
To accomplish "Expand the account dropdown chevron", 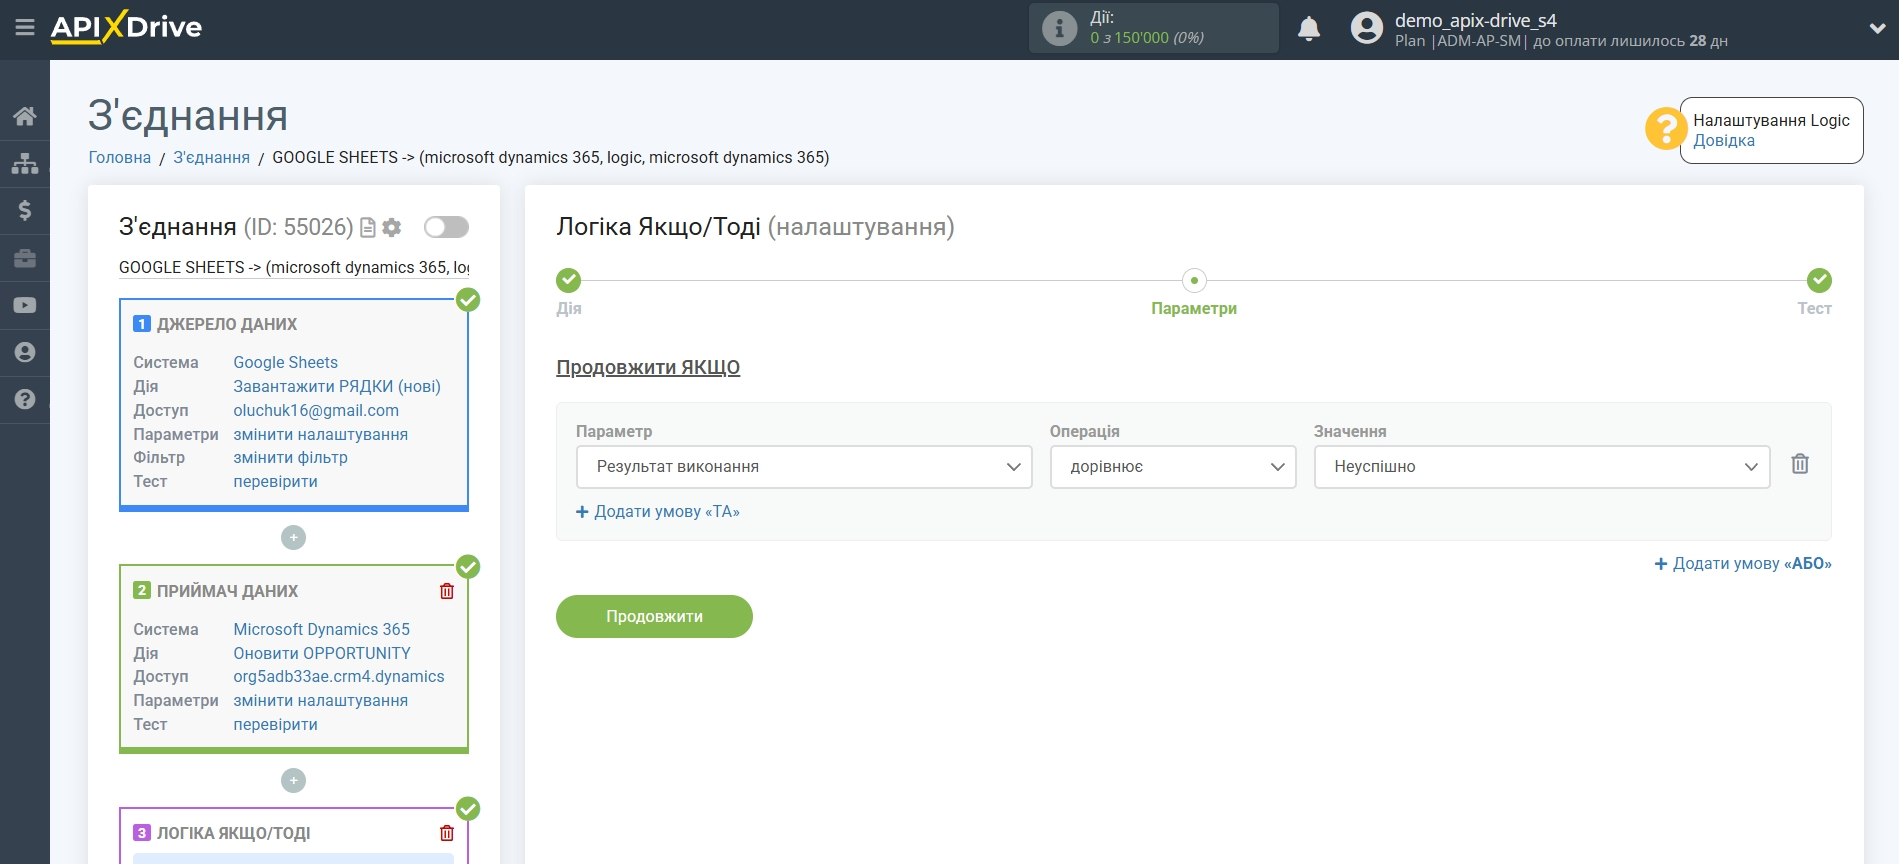I will click(1877, 29).
